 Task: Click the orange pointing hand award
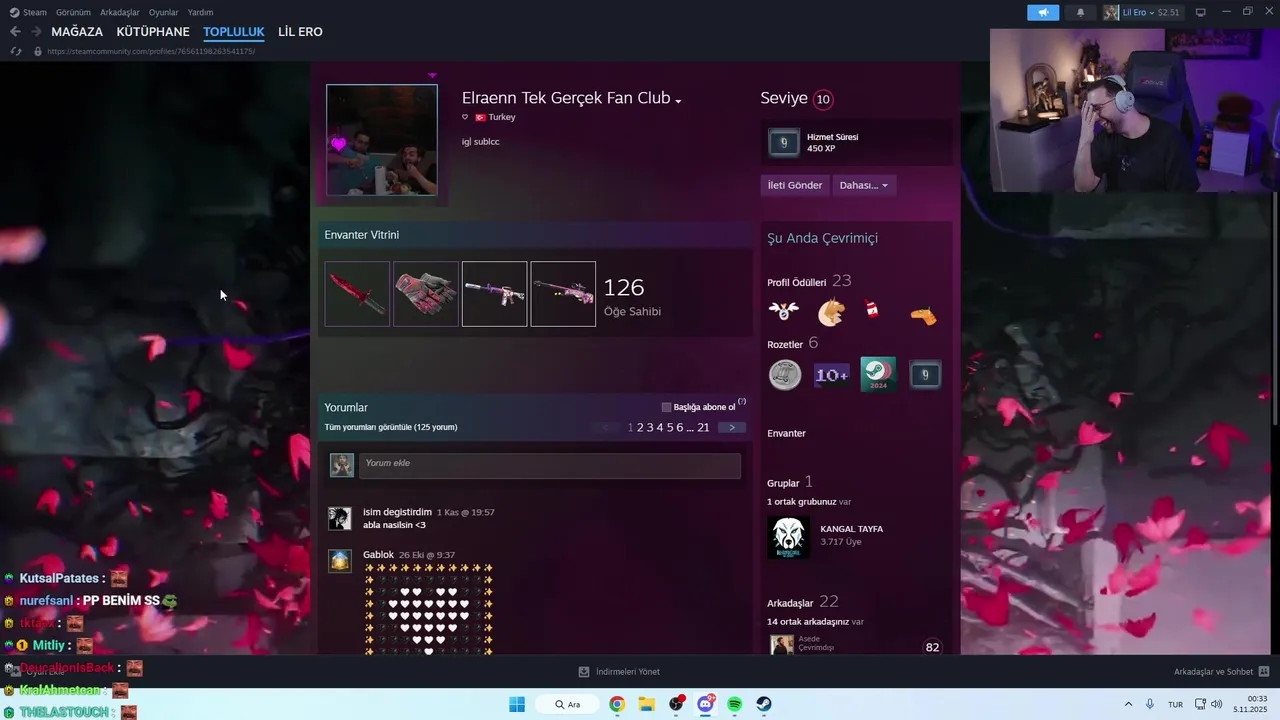923,315
